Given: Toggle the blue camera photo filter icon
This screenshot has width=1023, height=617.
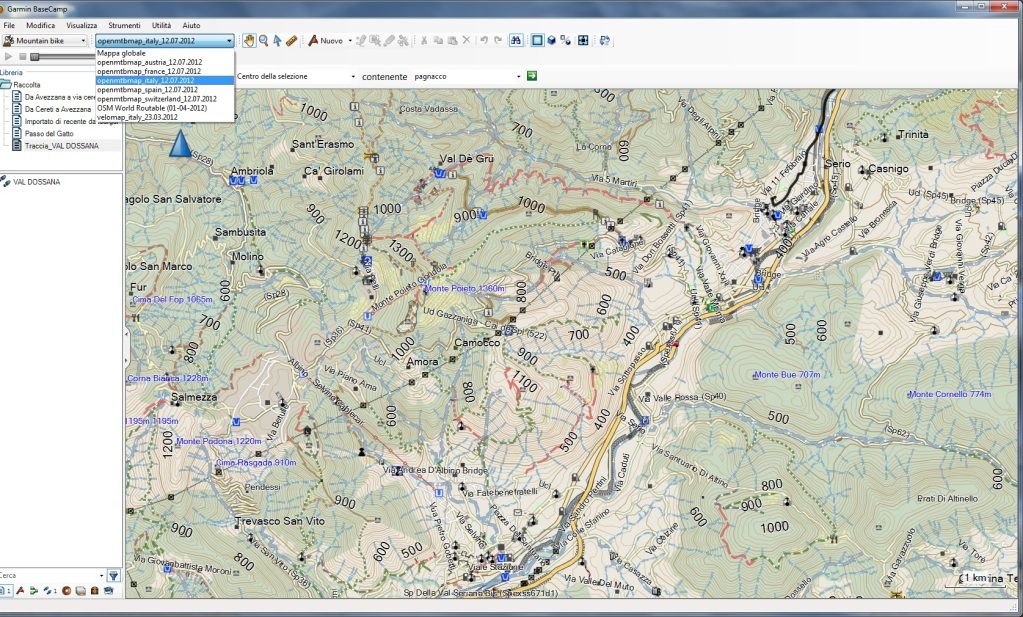Looking at the screenshot, I should (109, 591).
